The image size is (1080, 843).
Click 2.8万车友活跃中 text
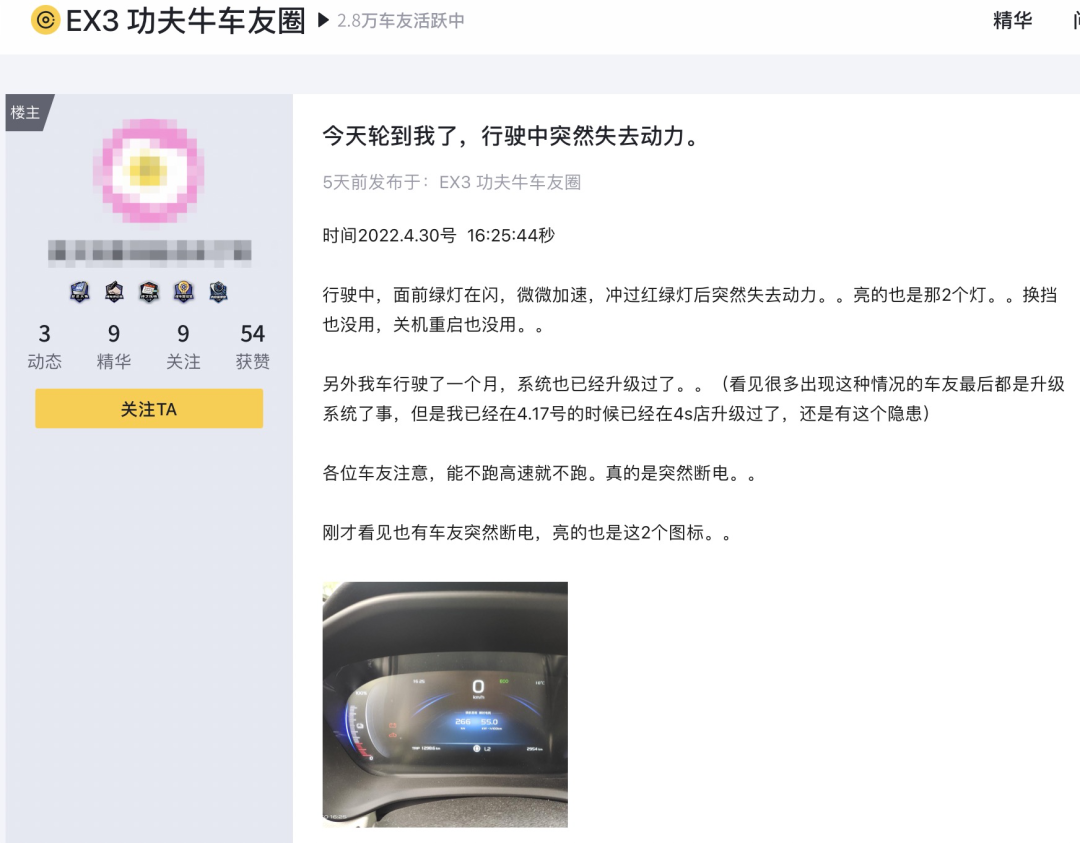pos(401,21)
